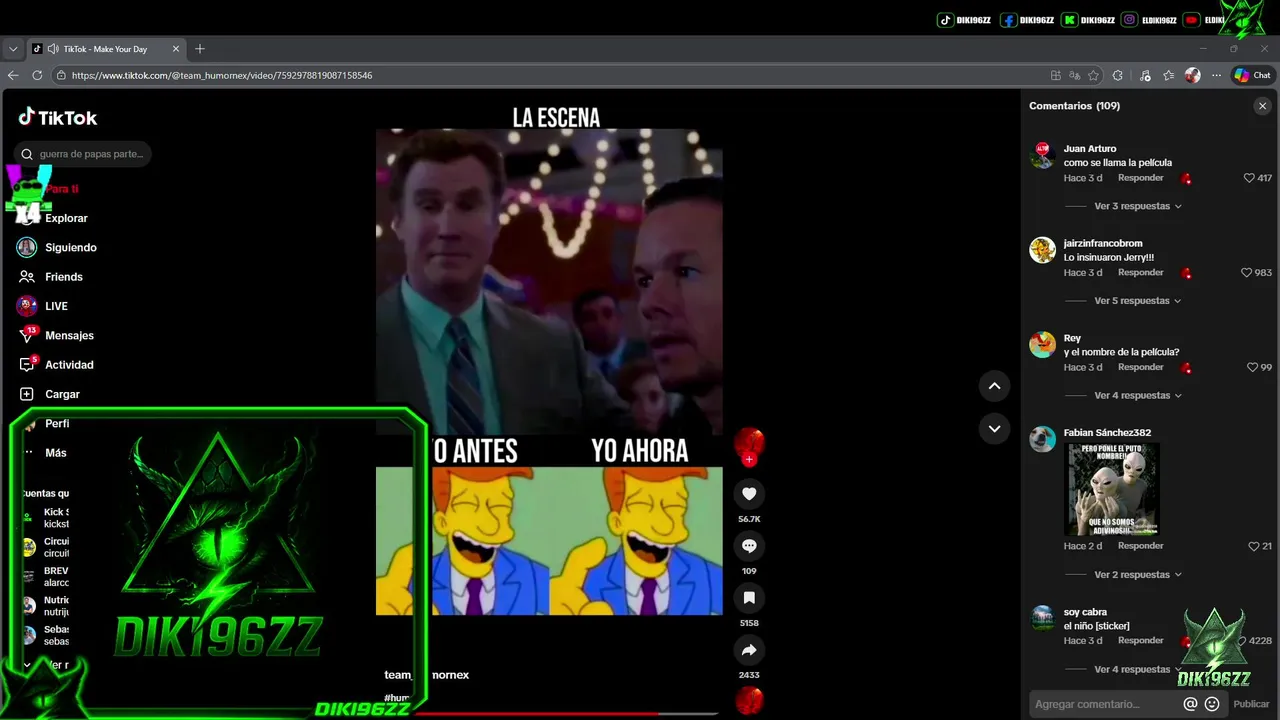Reply to jairzinfrancobrom's comment

(1141, 272)
